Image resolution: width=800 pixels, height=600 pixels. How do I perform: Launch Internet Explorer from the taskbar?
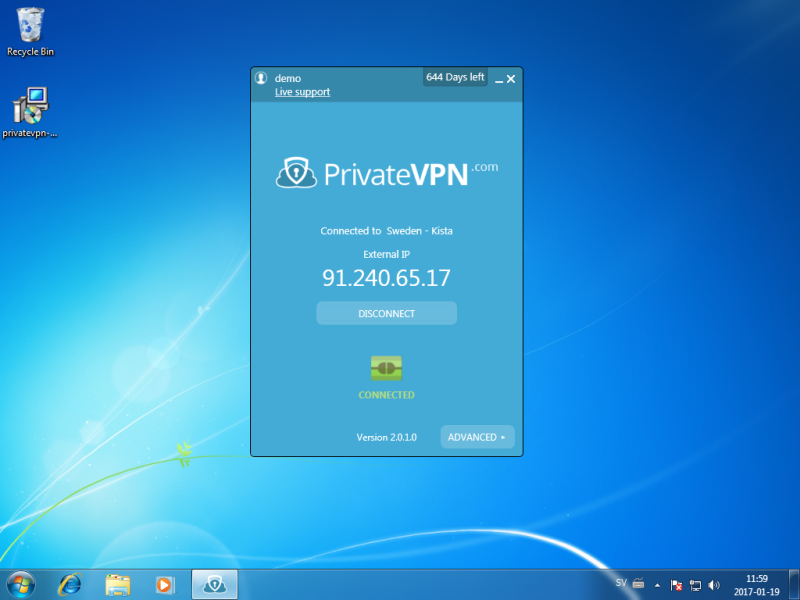70,583
